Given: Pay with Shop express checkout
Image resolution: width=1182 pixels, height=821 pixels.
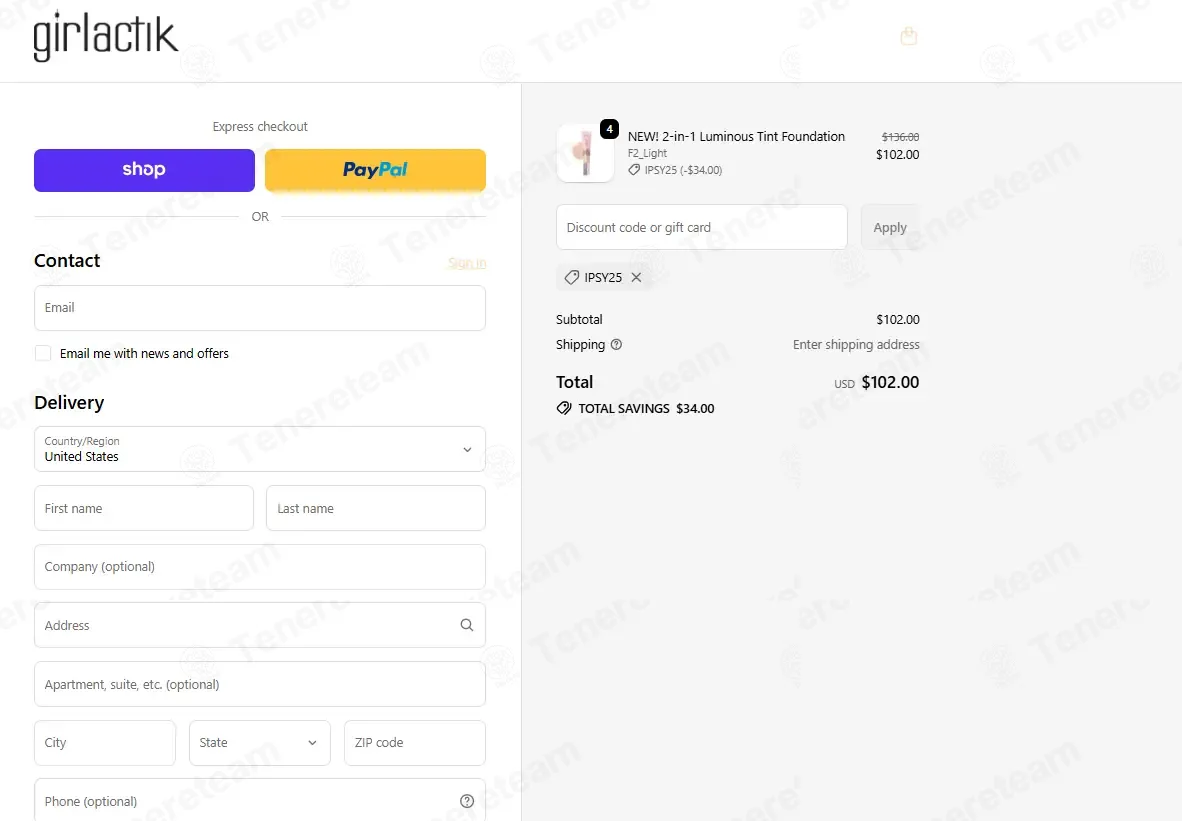Looking at the screenshot, I should point(144,170).
